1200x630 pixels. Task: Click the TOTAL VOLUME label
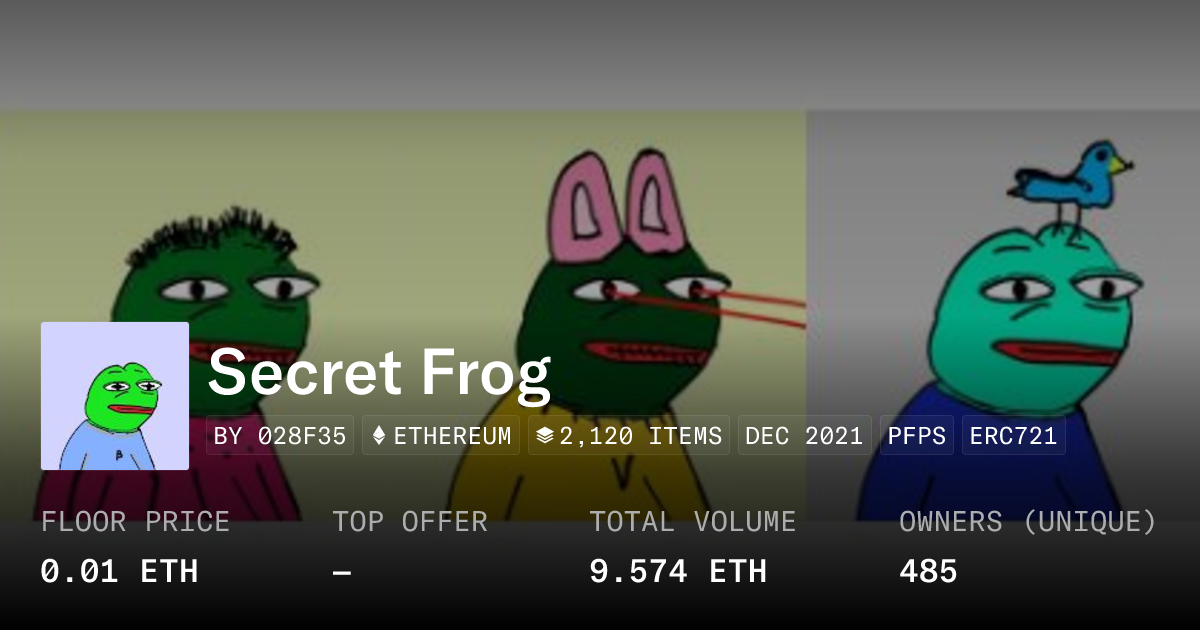coord(692,522)
